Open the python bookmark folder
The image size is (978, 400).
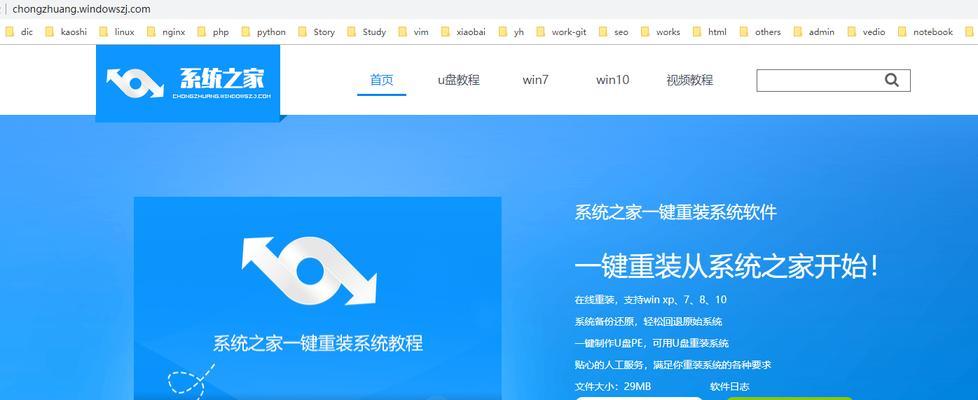point(263,32)
